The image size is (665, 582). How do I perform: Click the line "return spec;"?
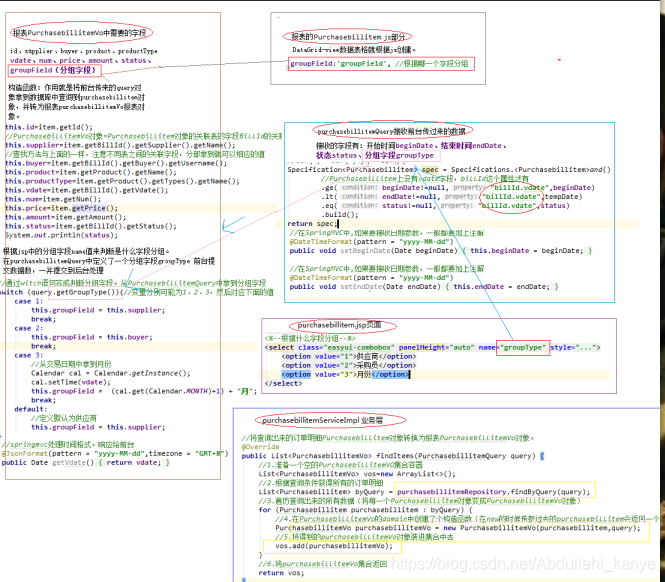click(x=313, y=224)
